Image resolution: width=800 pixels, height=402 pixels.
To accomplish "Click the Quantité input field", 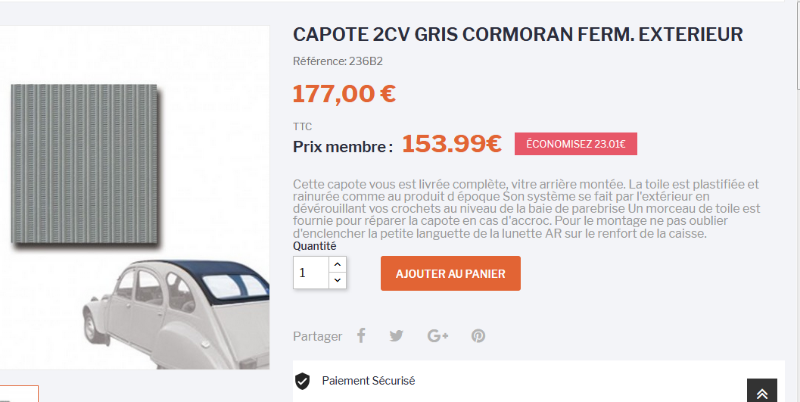I will 310,273.
